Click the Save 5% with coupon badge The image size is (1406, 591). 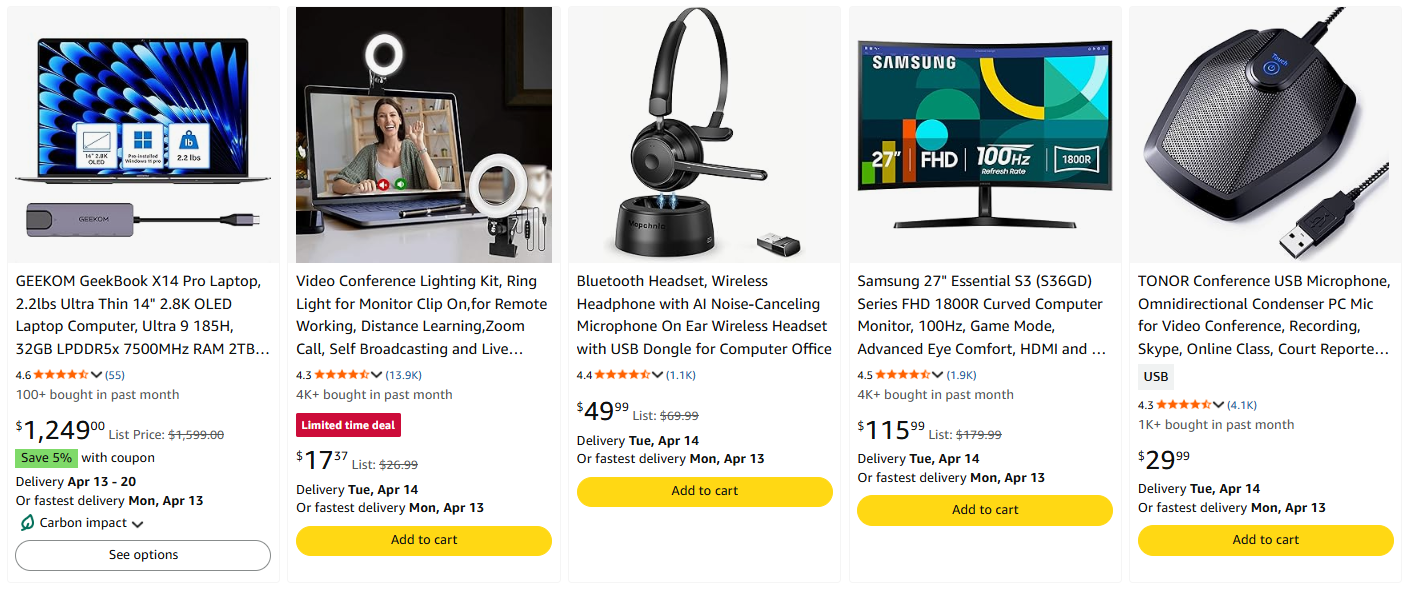(46, 457)
